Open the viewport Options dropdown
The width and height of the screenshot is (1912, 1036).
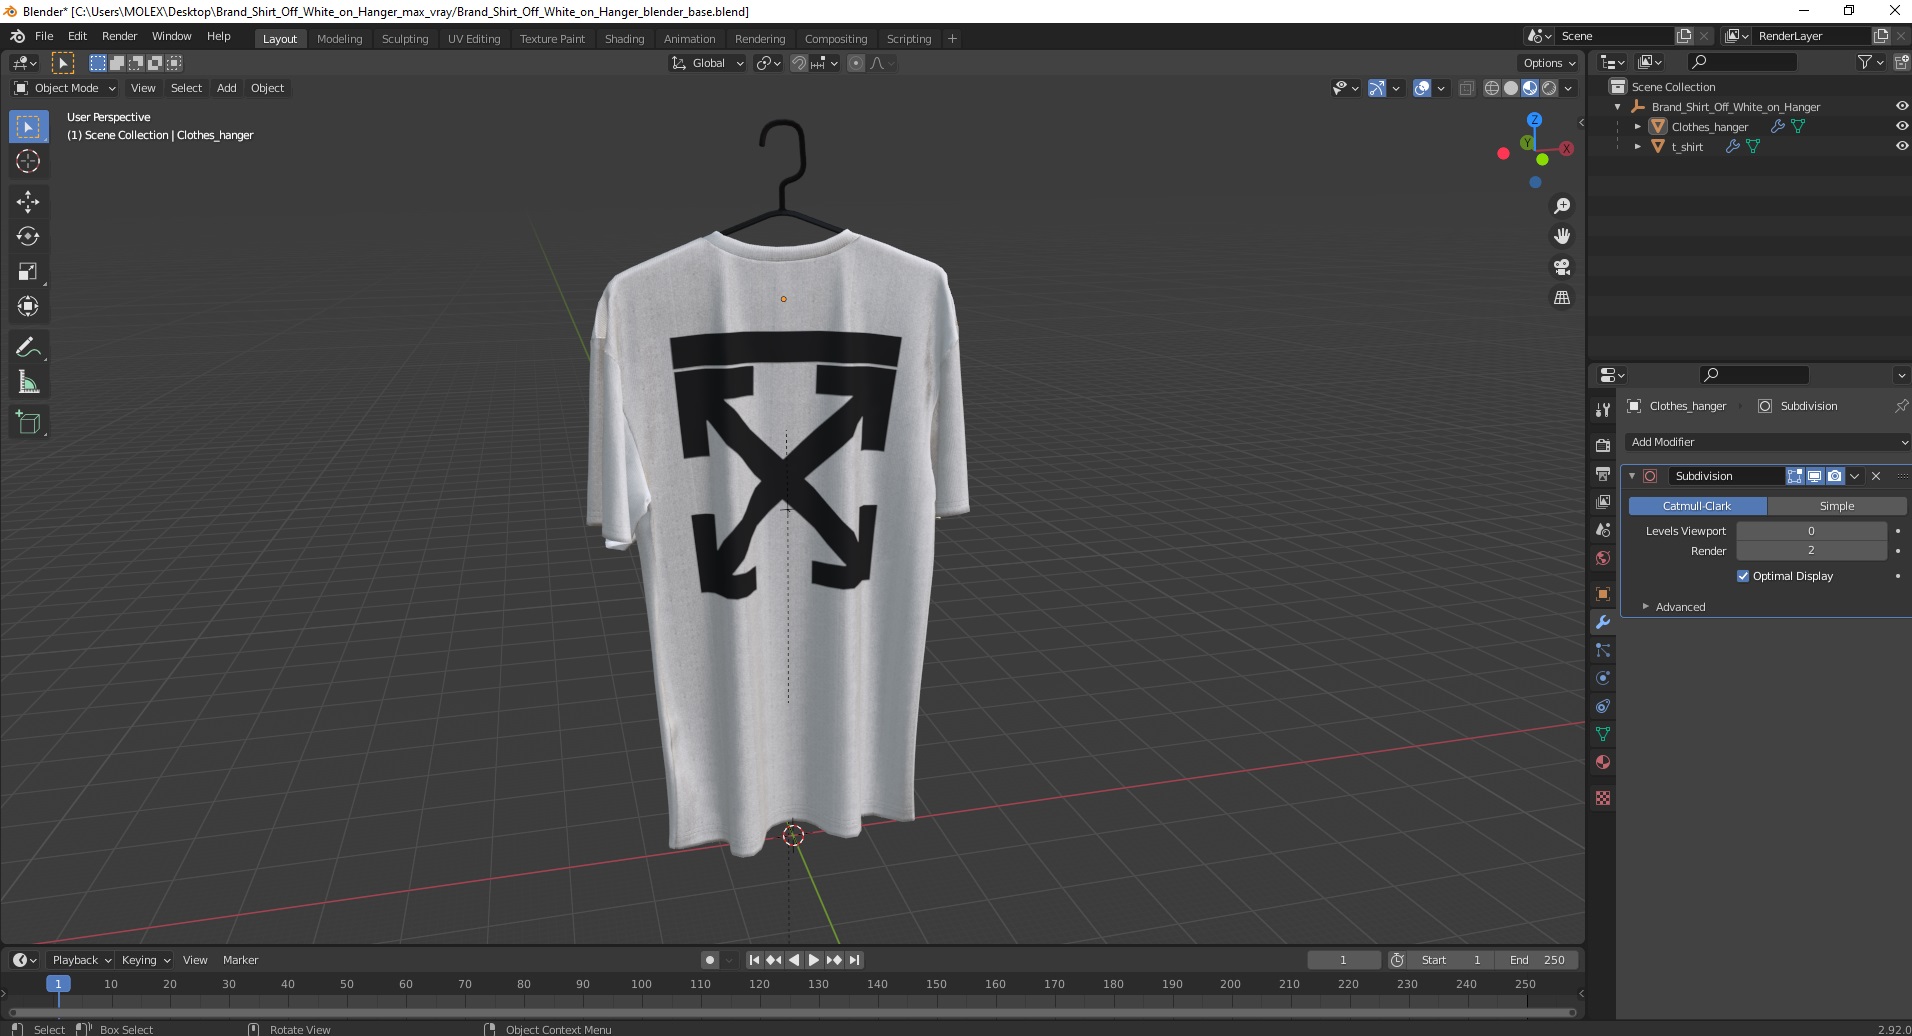click(x=1549, y=63)
